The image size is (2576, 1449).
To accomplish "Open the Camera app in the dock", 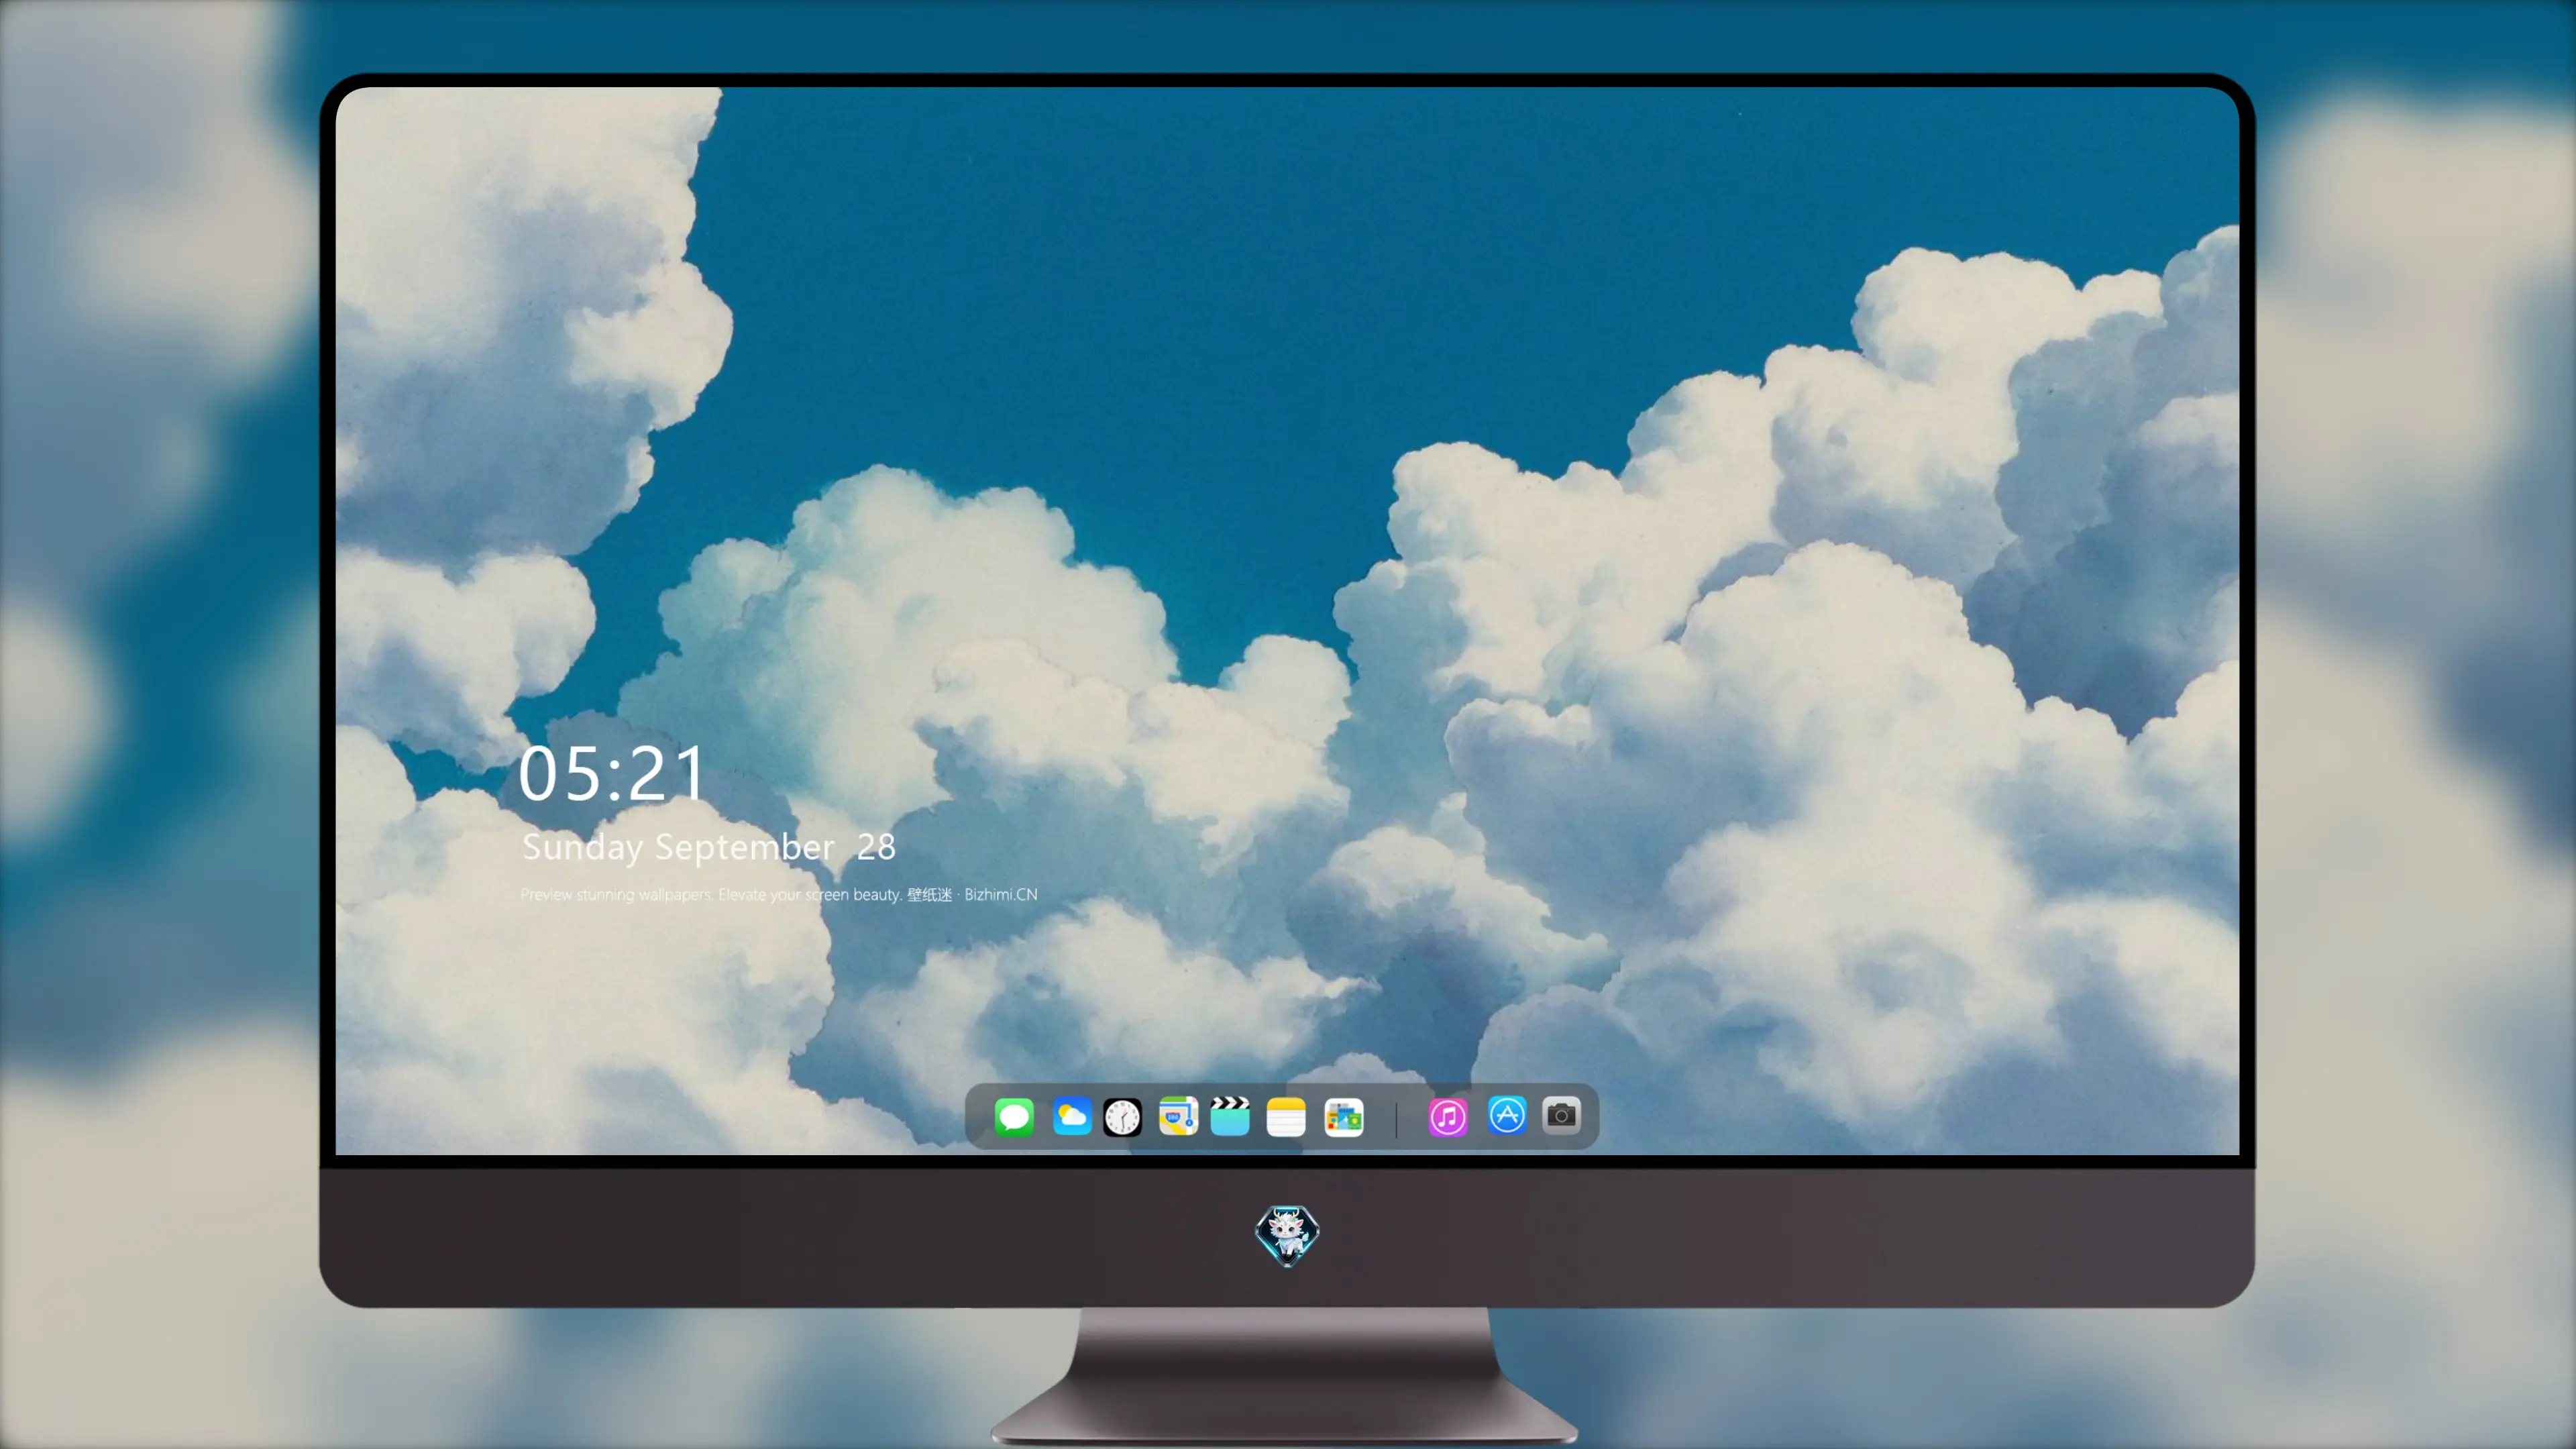I will pos(1561,1116).
